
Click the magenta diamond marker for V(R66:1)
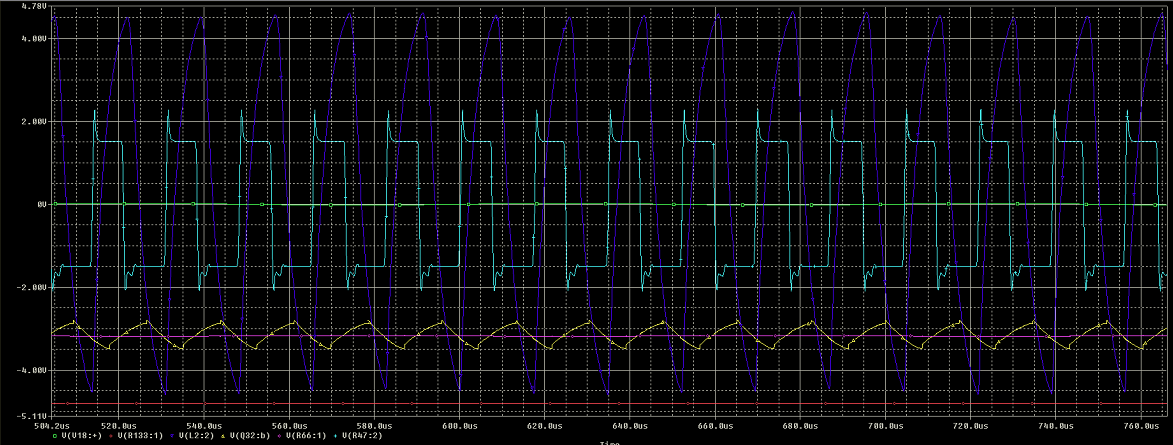click(x=280, y=436)
